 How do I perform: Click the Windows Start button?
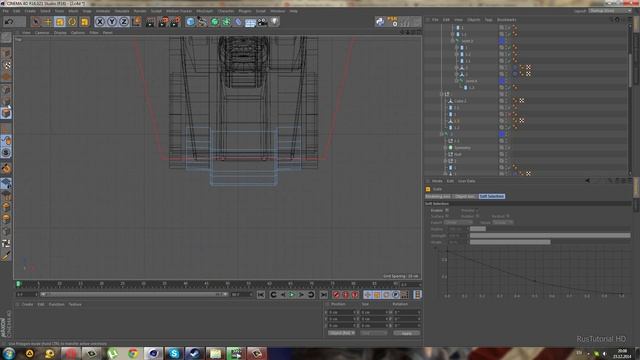click(x=9, y=353)
